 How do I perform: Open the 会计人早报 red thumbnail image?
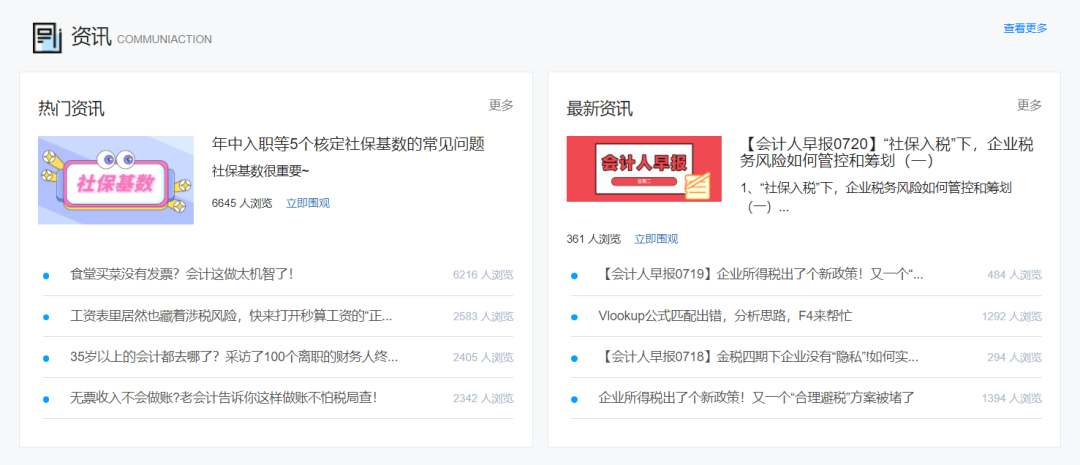pyautogui.click(x=643, y=168)
